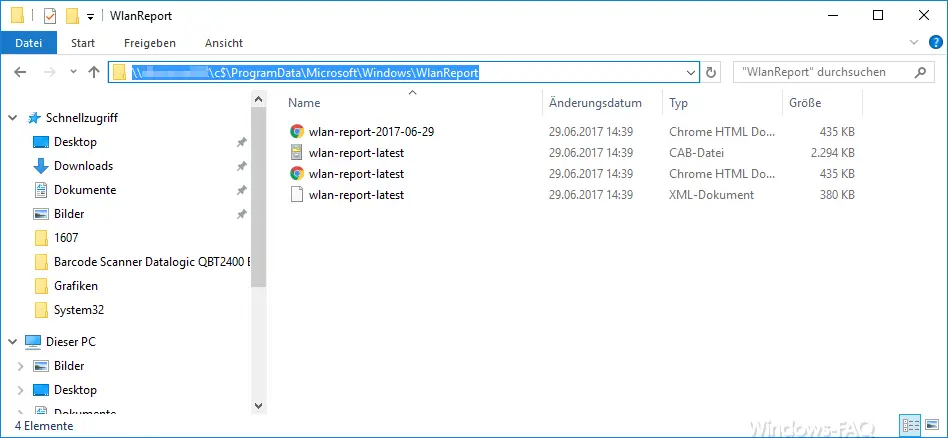Viewport: 948px width, 438px height.
Task: Minimize the WlanReport window
Action: 832,16
